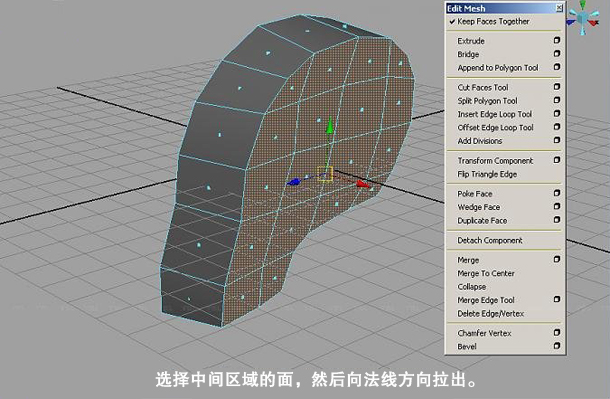Open Cut Faces Tool options box

(557, 87)
